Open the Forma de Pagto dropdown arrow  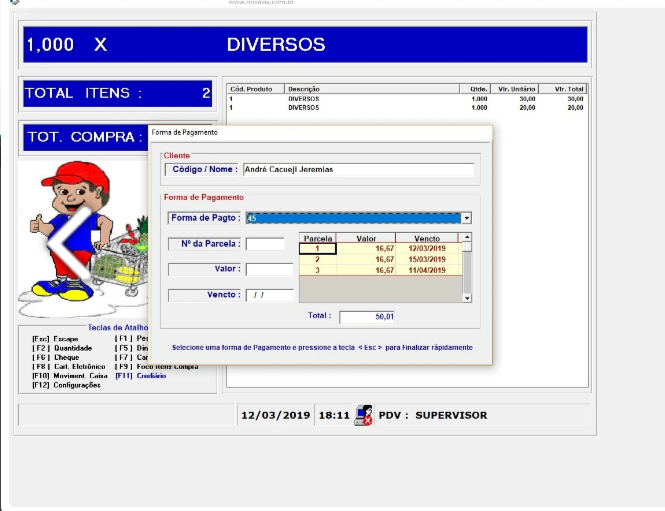pos(466,218)
